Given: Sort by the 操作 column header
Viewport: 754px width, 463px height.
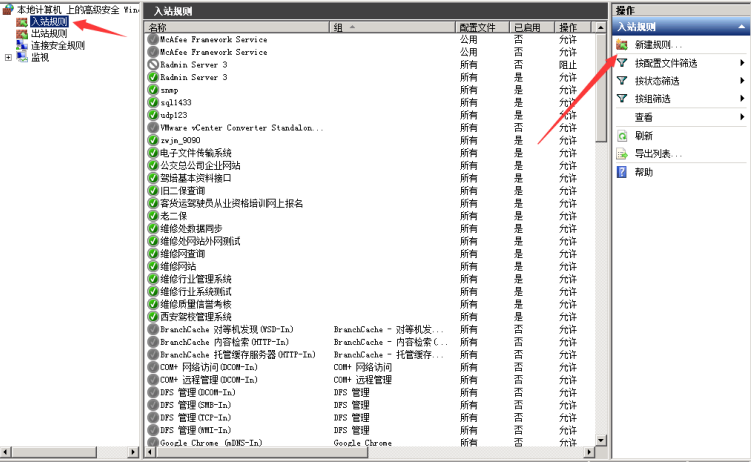Looking at the screenshot, I should click(574, 27).
